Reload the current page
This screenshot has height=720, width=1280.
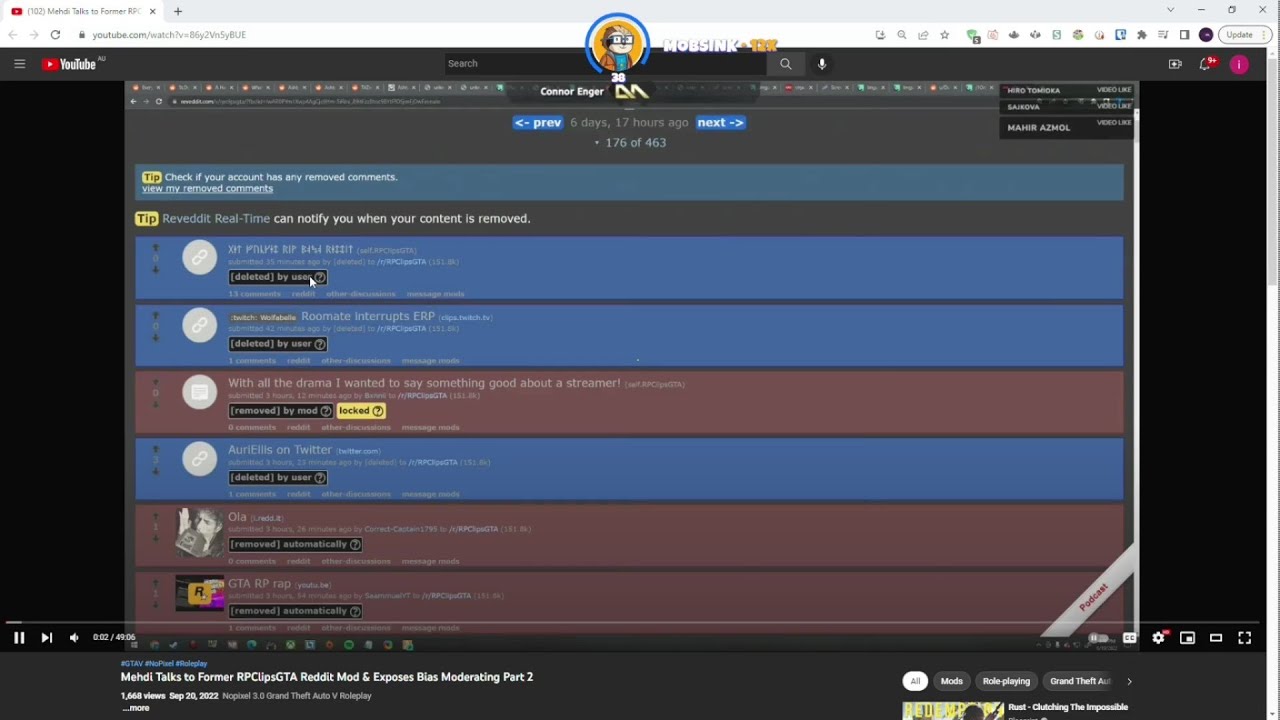tap(55, 35)
